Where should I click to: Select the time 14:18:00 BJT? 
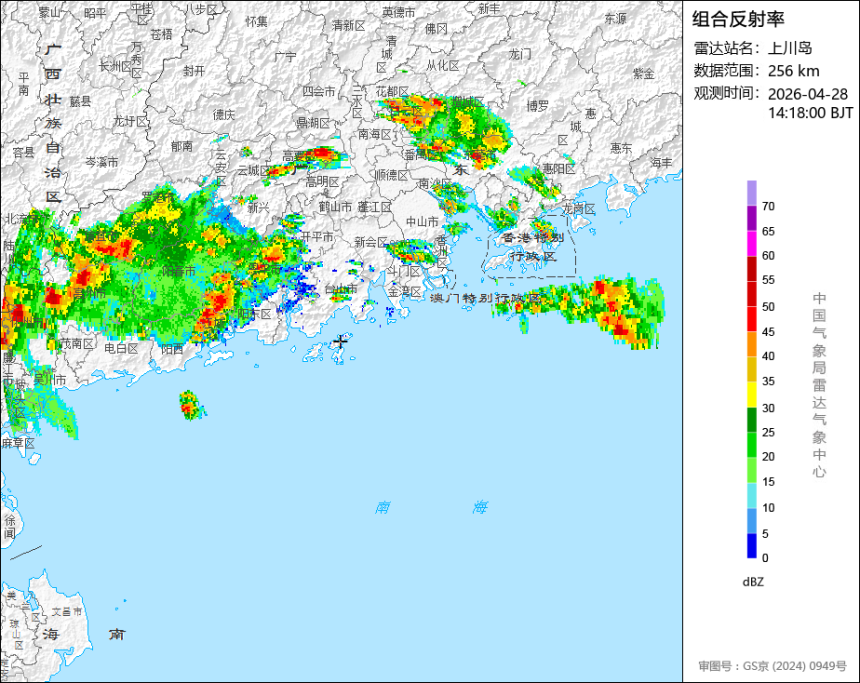(x=811, y=113)
